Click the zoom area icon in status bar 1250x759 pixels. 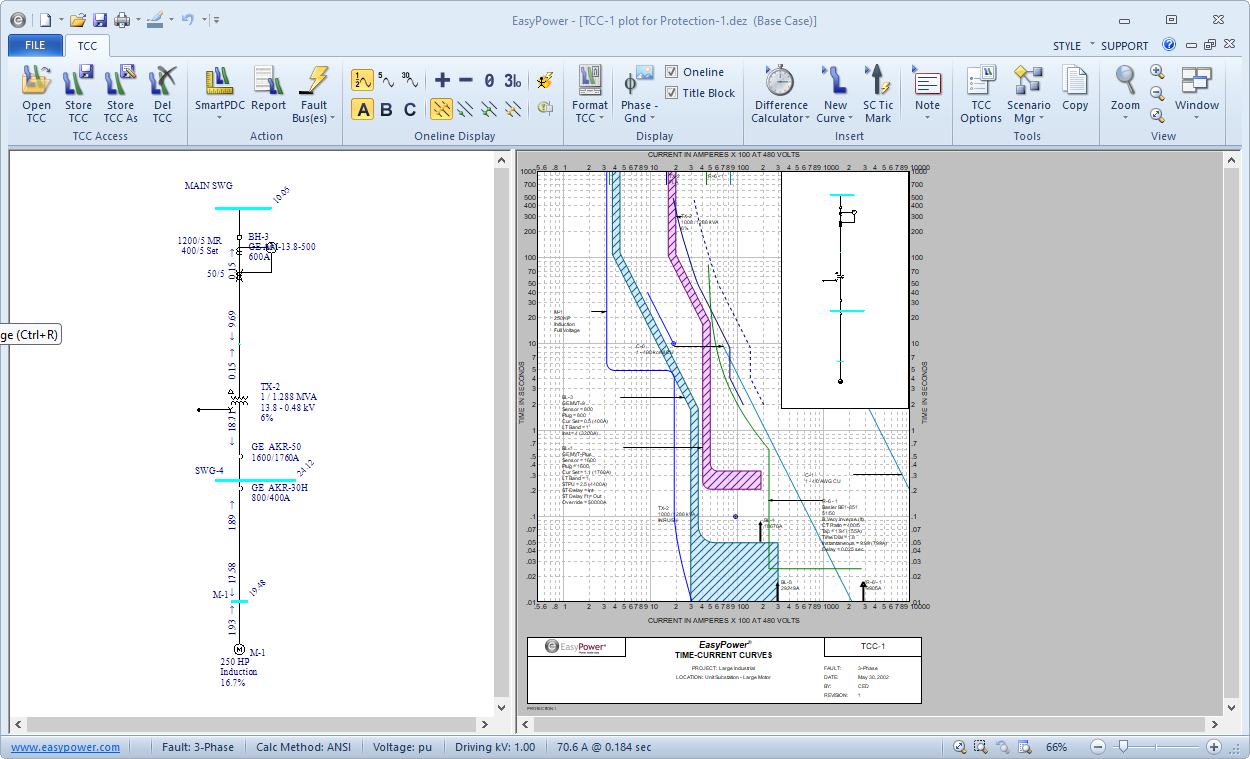pos(981,747)
